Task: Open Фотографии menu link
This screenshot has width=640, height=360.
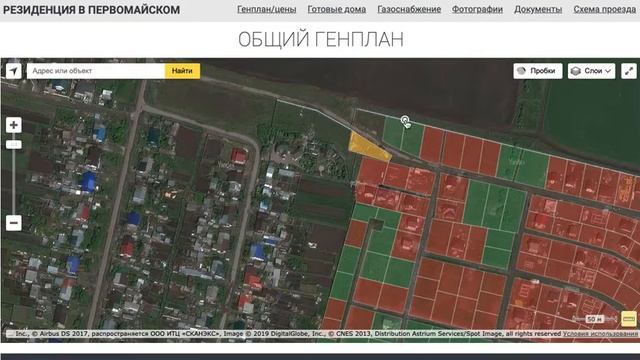Action: click(x=477, y=9)
